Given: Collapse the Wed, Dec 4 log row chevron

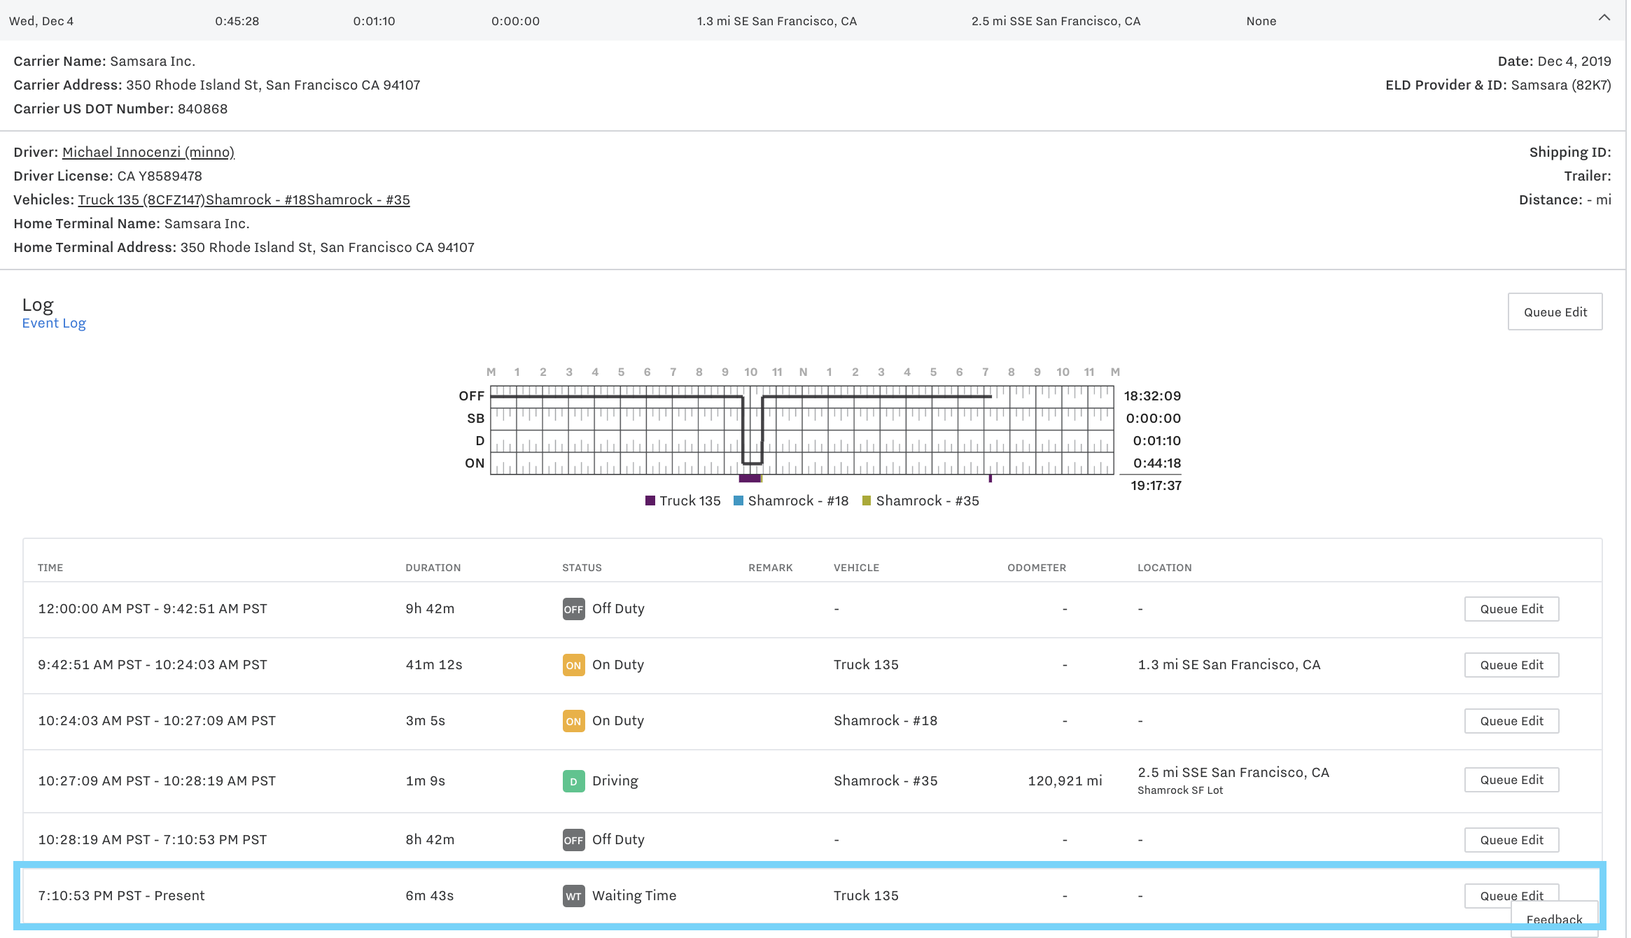Looking at the screenshot, I should tap(1604, 18).
